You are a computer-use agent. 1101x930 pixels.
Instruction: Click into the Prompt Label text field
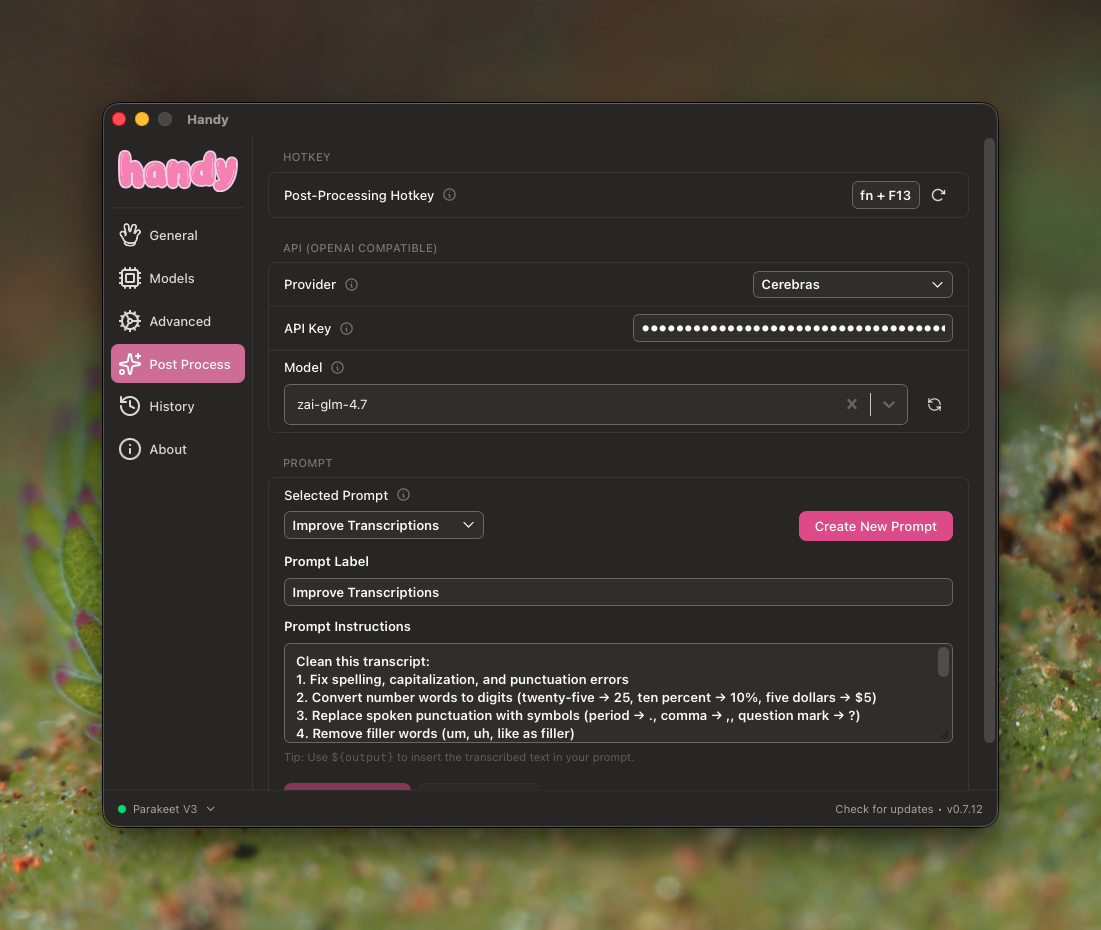point(618,592)
